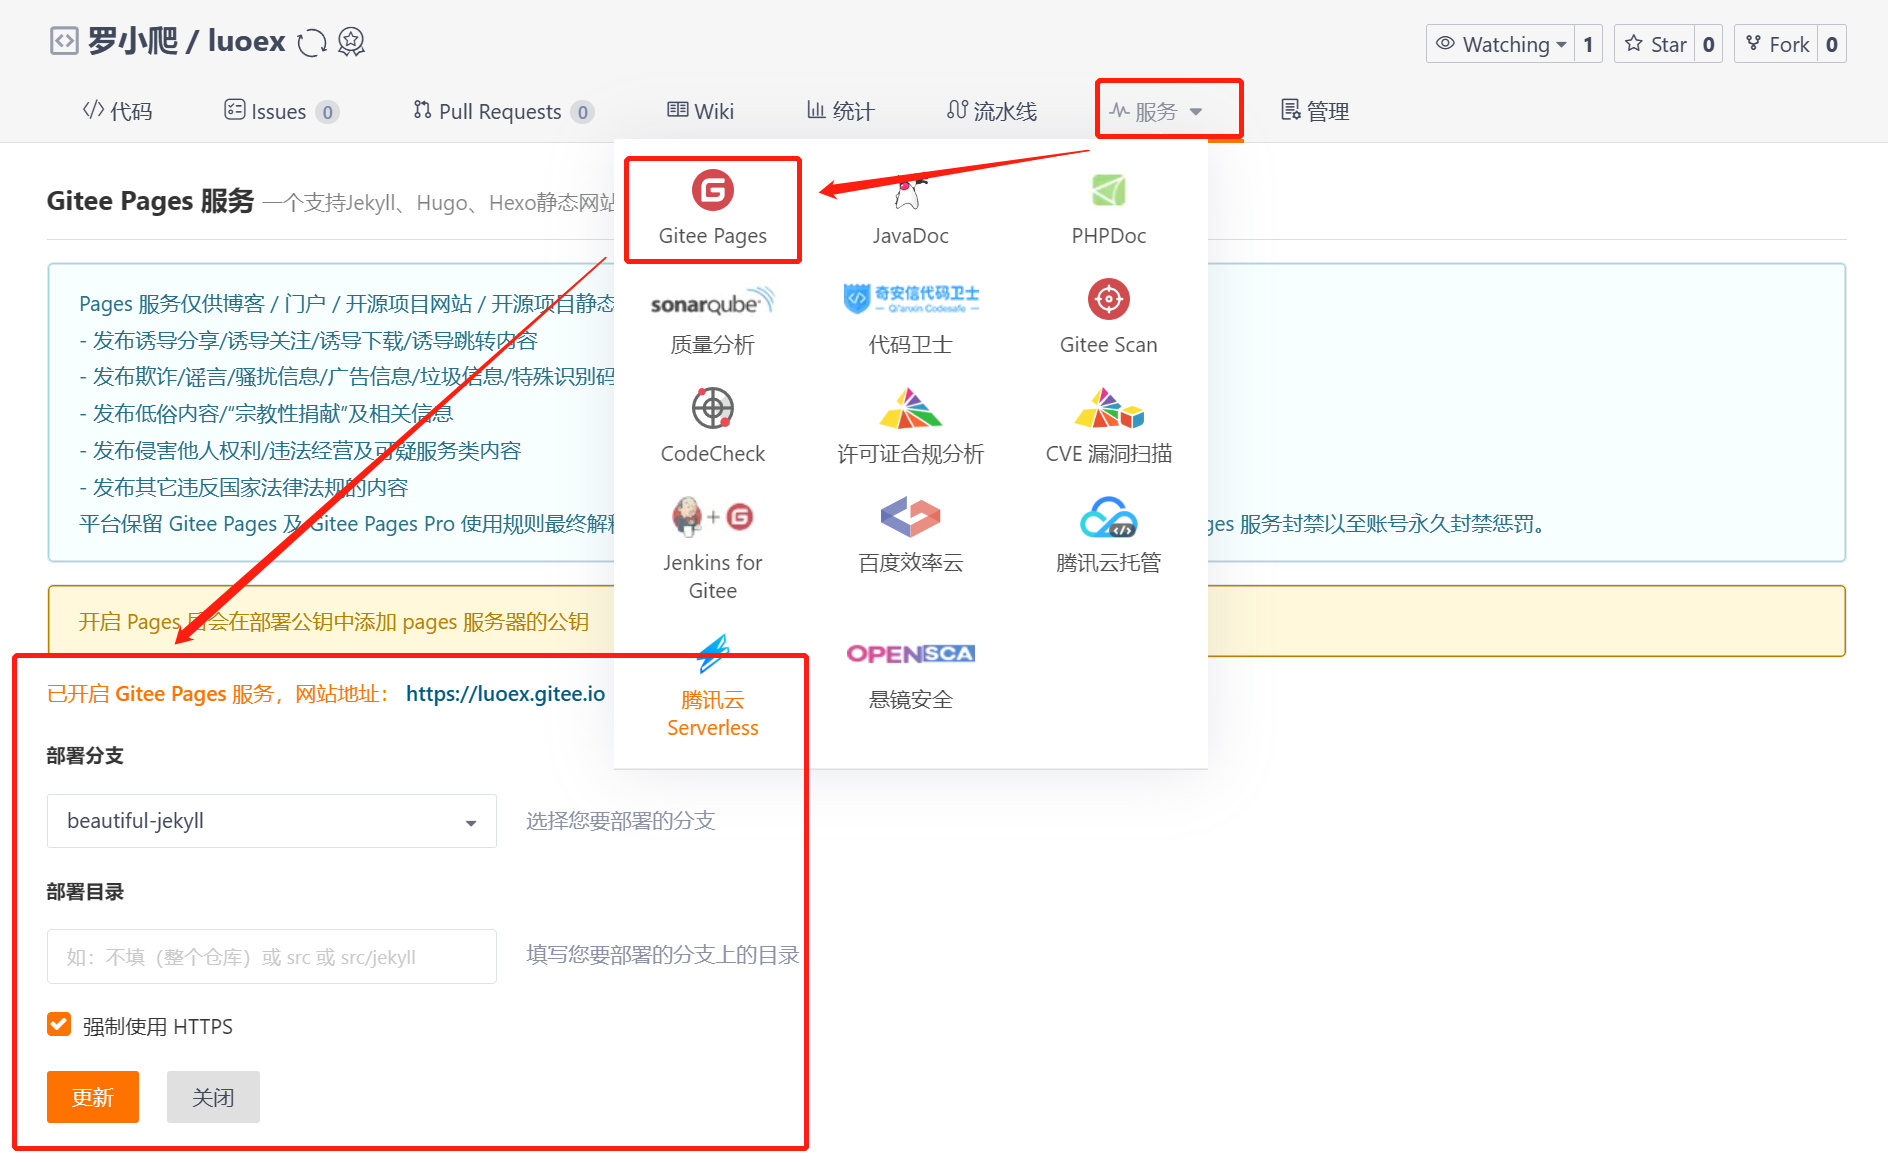Click the 关闭 button
The width and height of the screenshot is (1888, 1174).
(x=213, y=1097)
